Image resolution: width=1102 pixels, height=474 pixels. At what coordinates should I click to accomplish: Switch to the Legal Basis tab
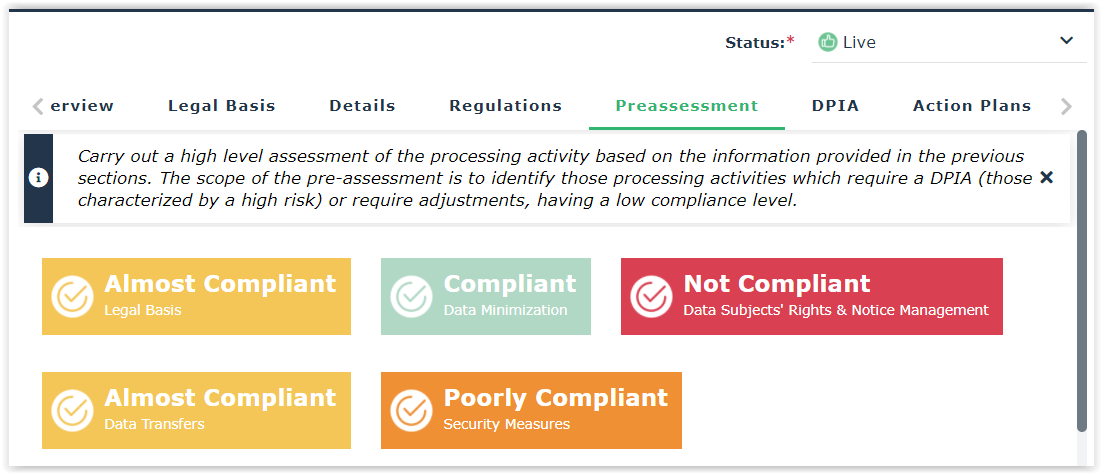[x=221, y=105]
